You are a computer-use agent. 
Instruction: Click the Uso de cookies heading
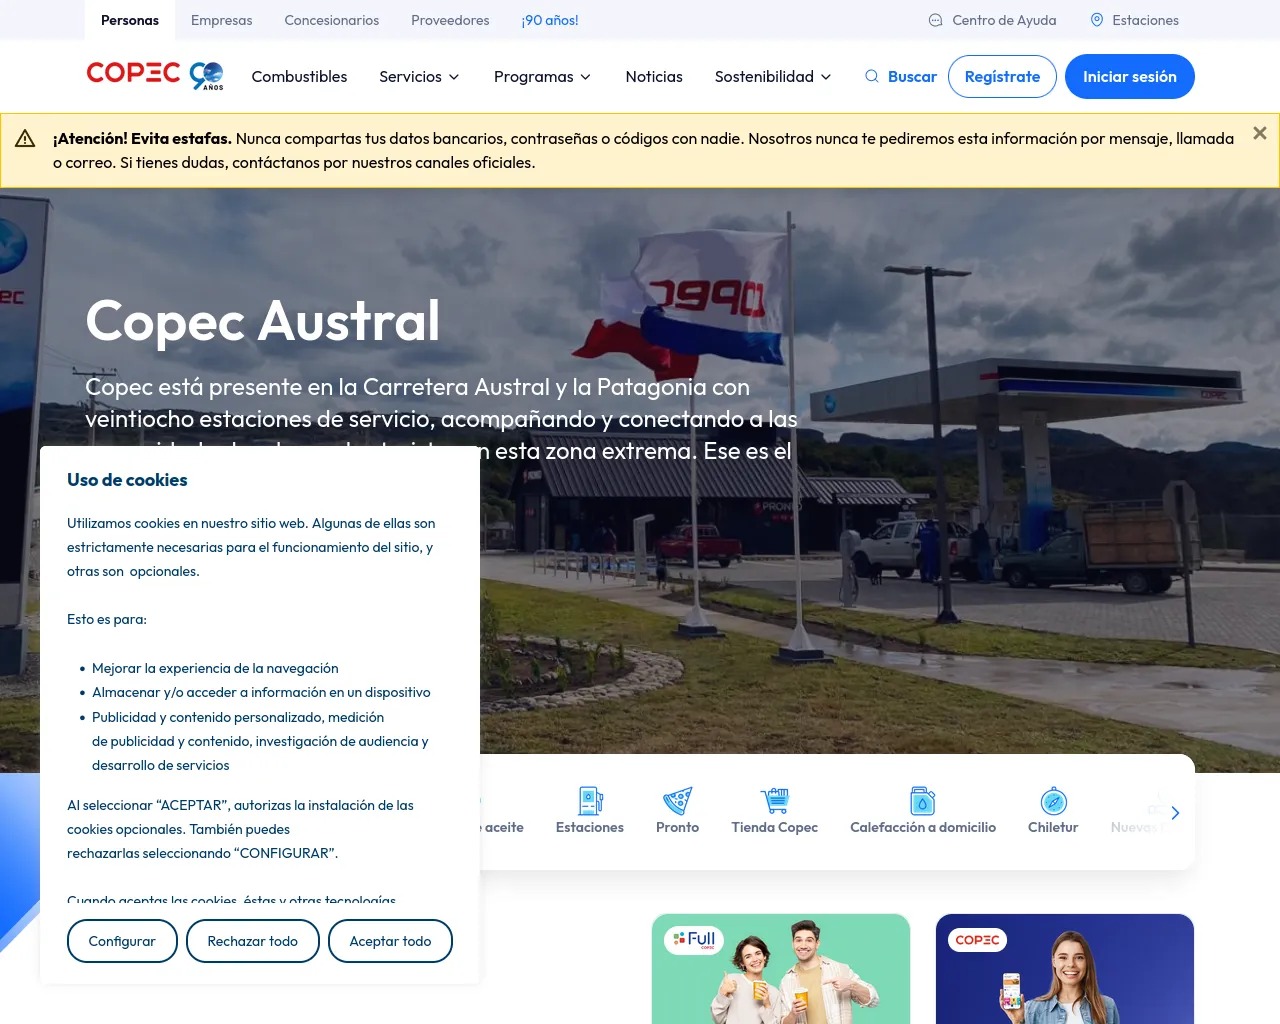[127, 480]
